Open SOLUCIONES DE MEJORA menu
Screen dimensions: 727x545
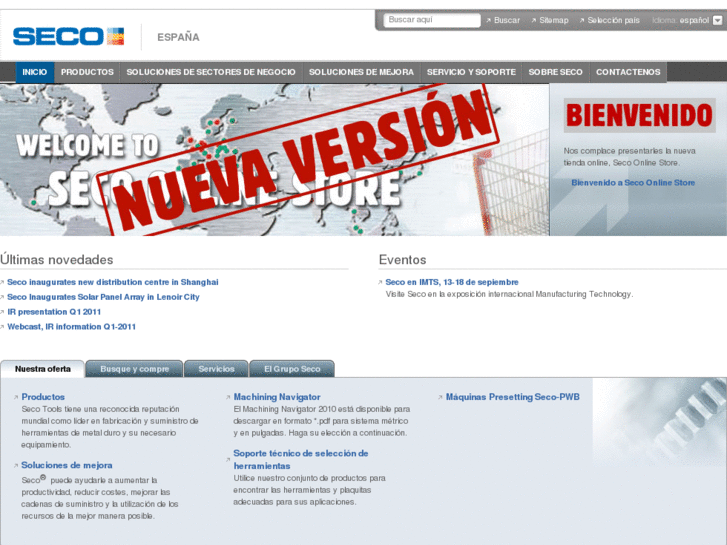click(x=361, y=72)
